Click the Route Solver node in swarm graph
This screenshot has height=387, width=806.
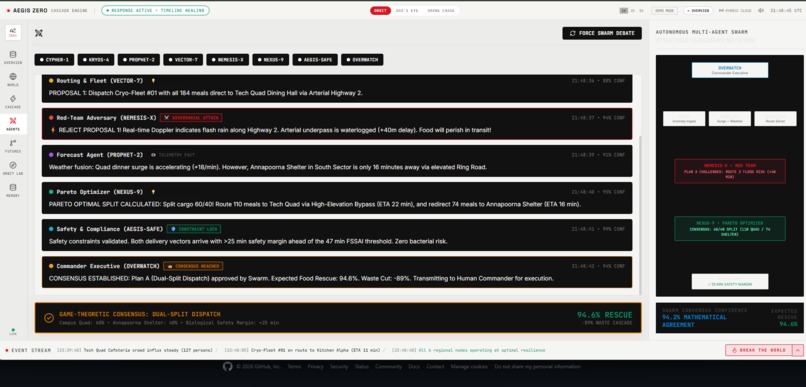tap(775, 119)
